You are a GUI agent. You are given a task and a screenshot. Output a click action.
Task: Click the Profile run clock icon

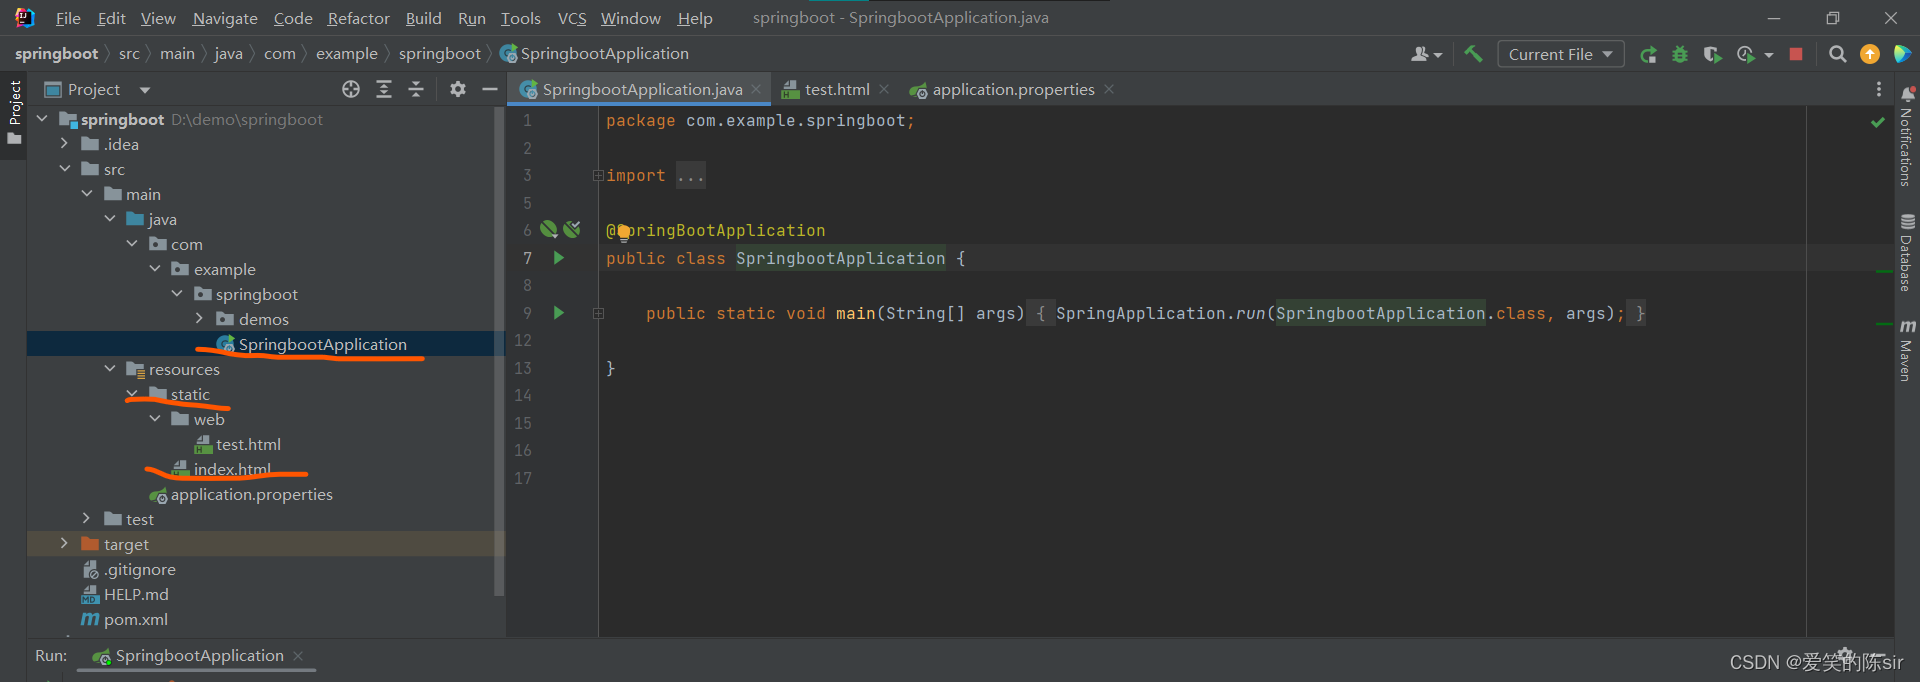point(1746,54)
